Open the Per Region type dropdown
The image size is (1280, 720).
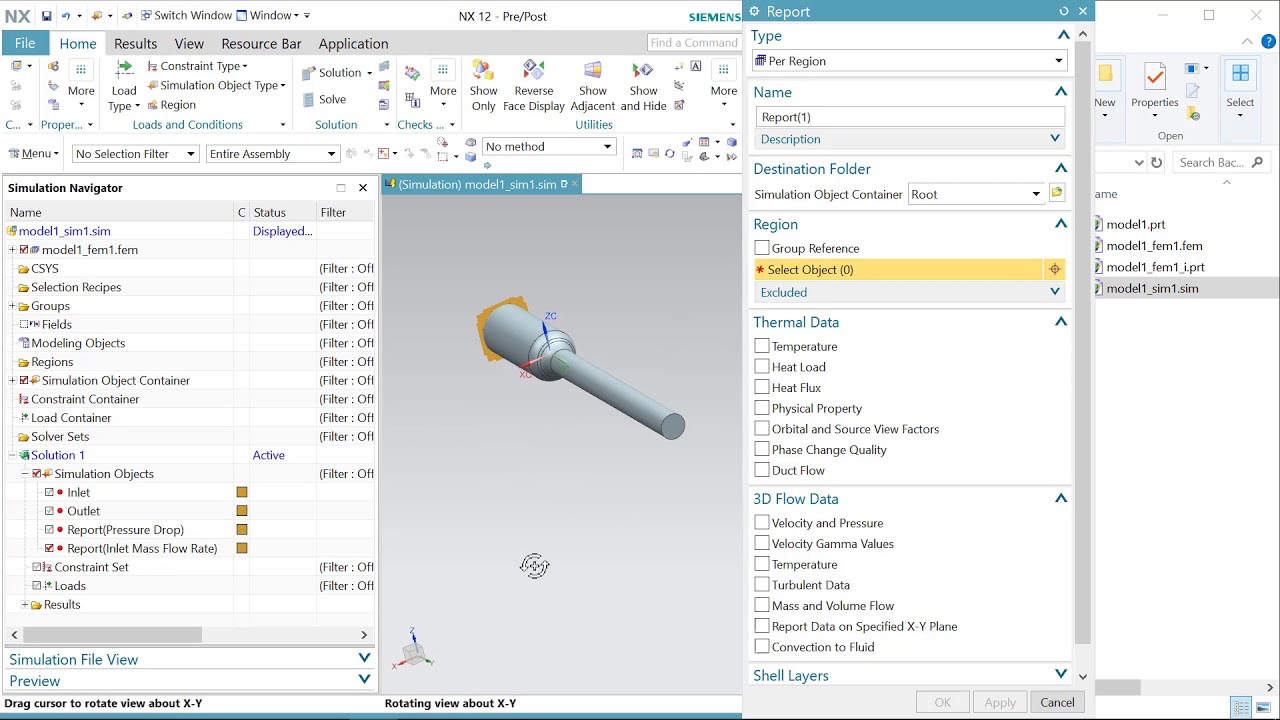coord(909,61)
